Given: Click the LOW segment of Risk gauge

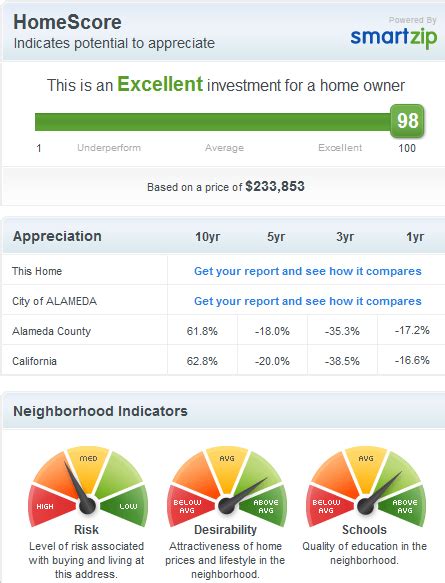Looking at the screenshot, I should point(126,506).
